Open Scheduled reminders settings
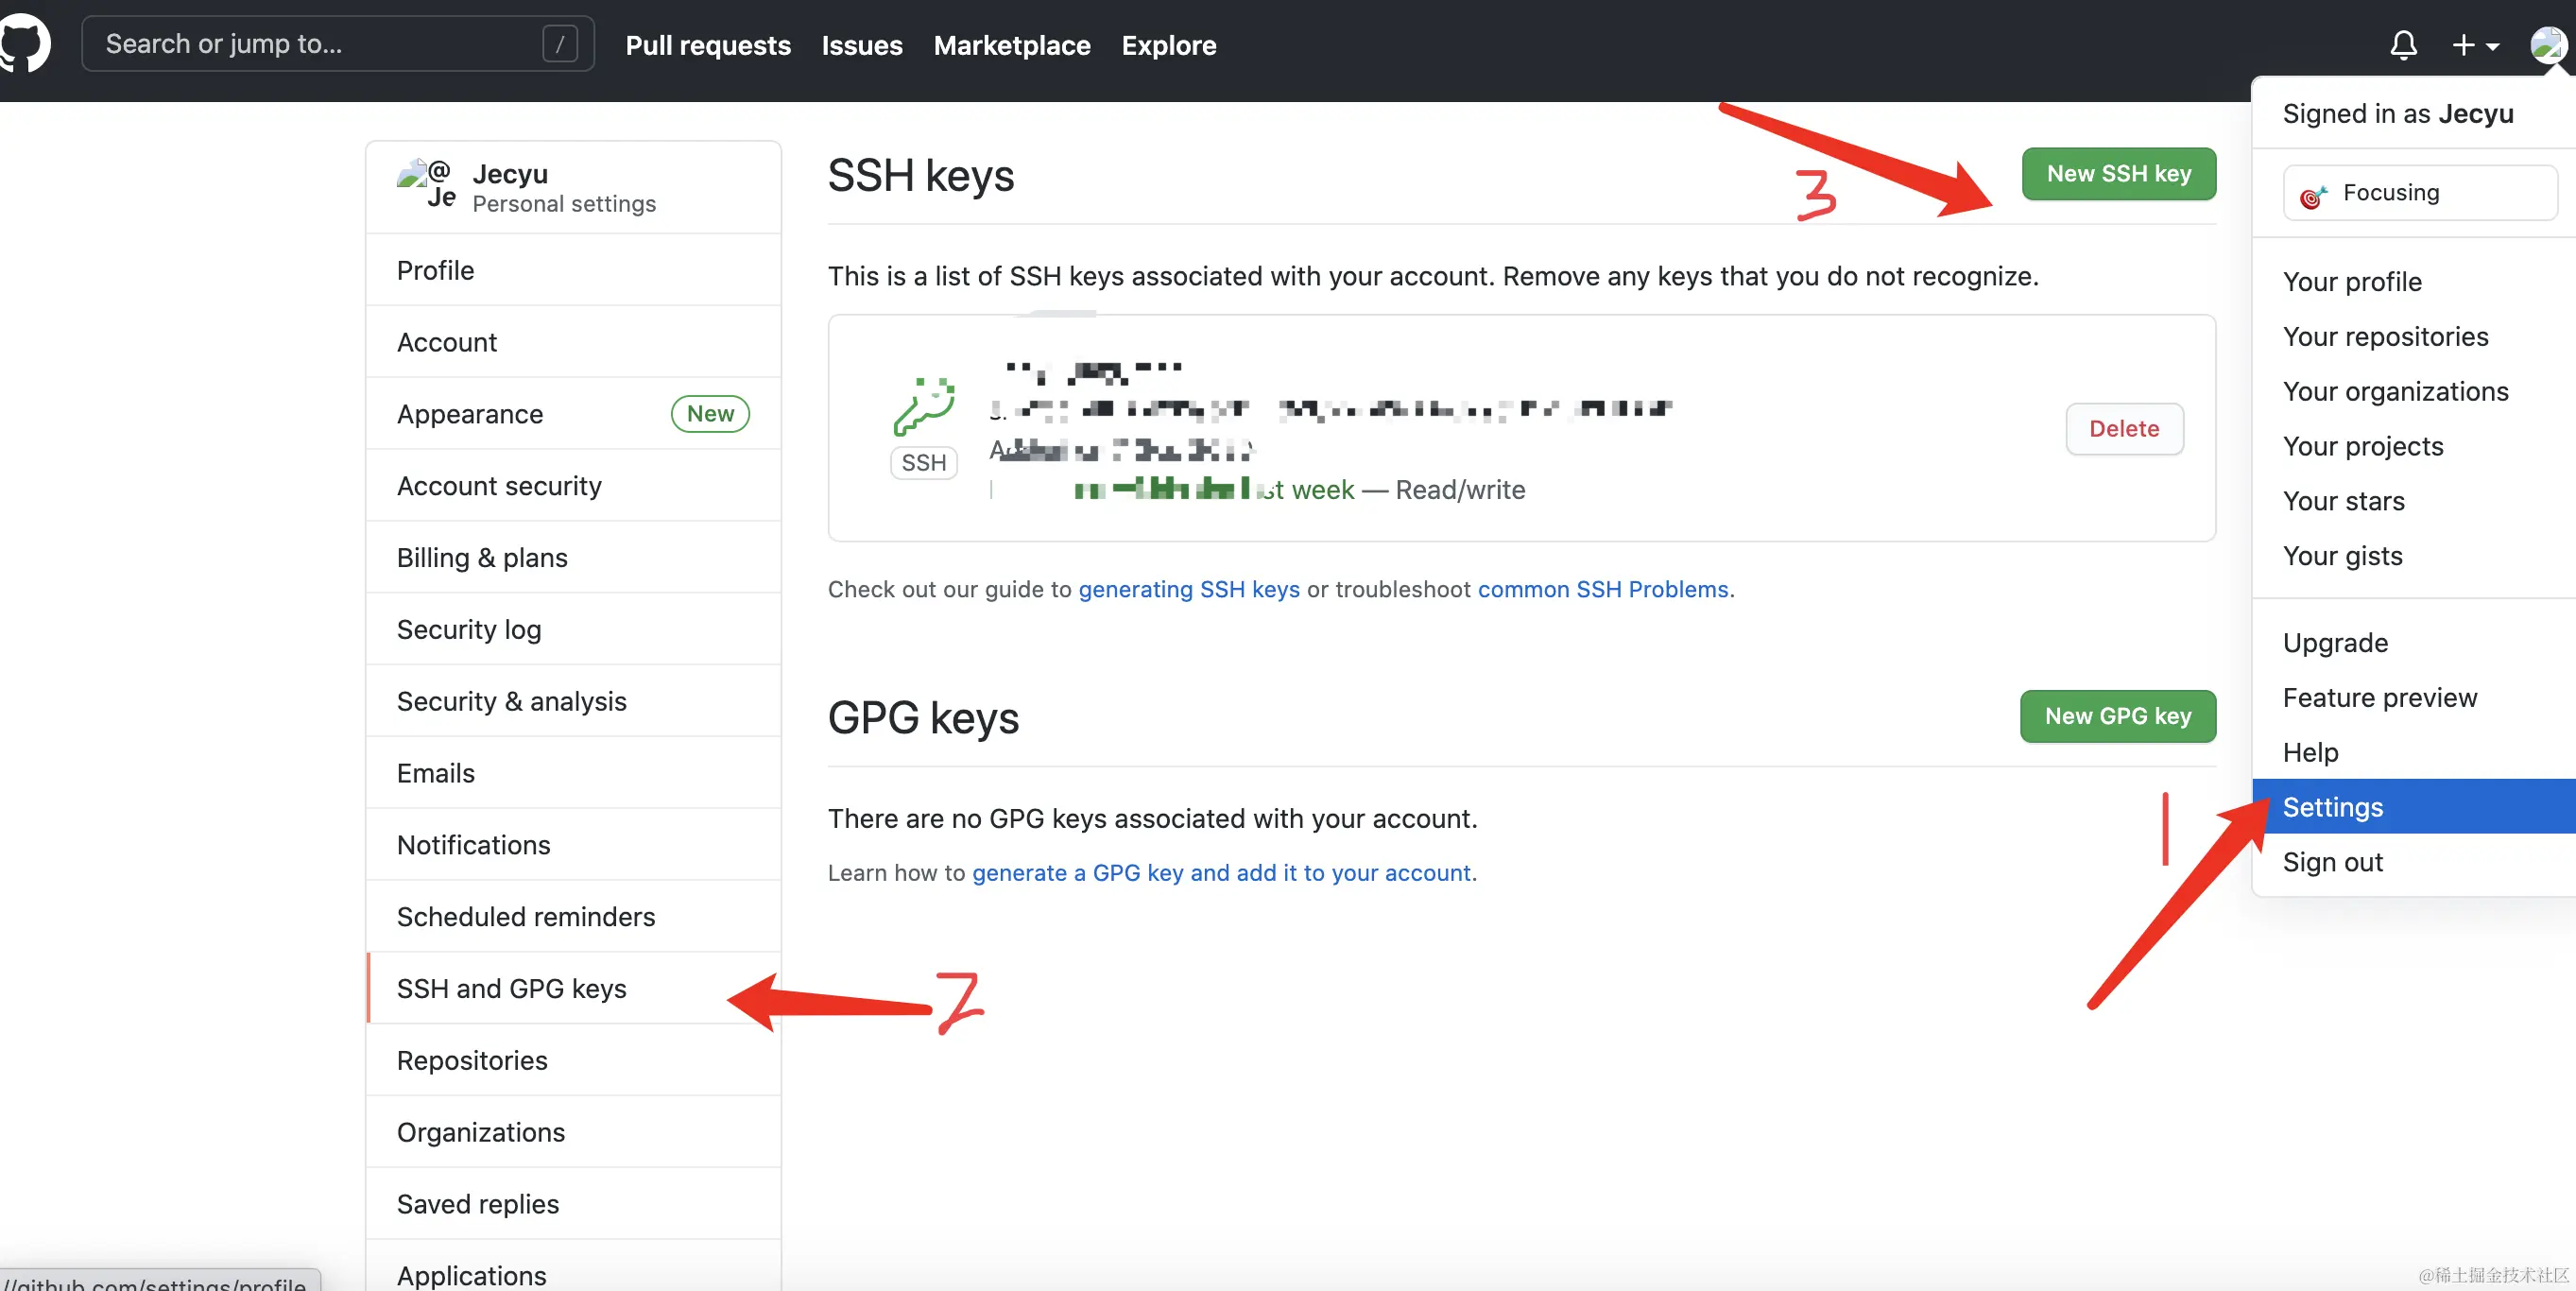The height and width of the screenshot is (1291, 2576). click(x=574, y=917)
